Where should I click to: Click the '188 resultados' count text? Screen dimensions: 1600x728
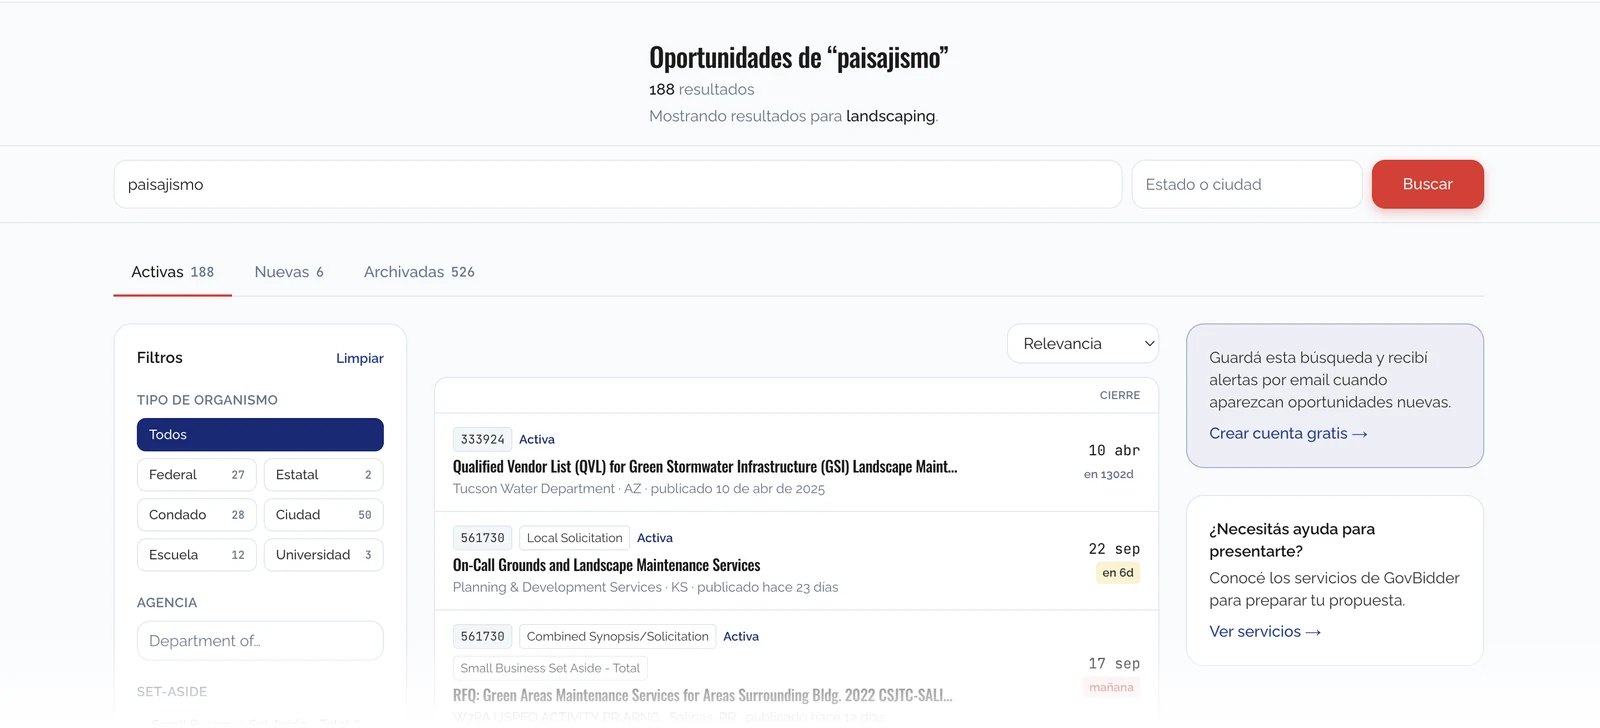tap(702, 89)
